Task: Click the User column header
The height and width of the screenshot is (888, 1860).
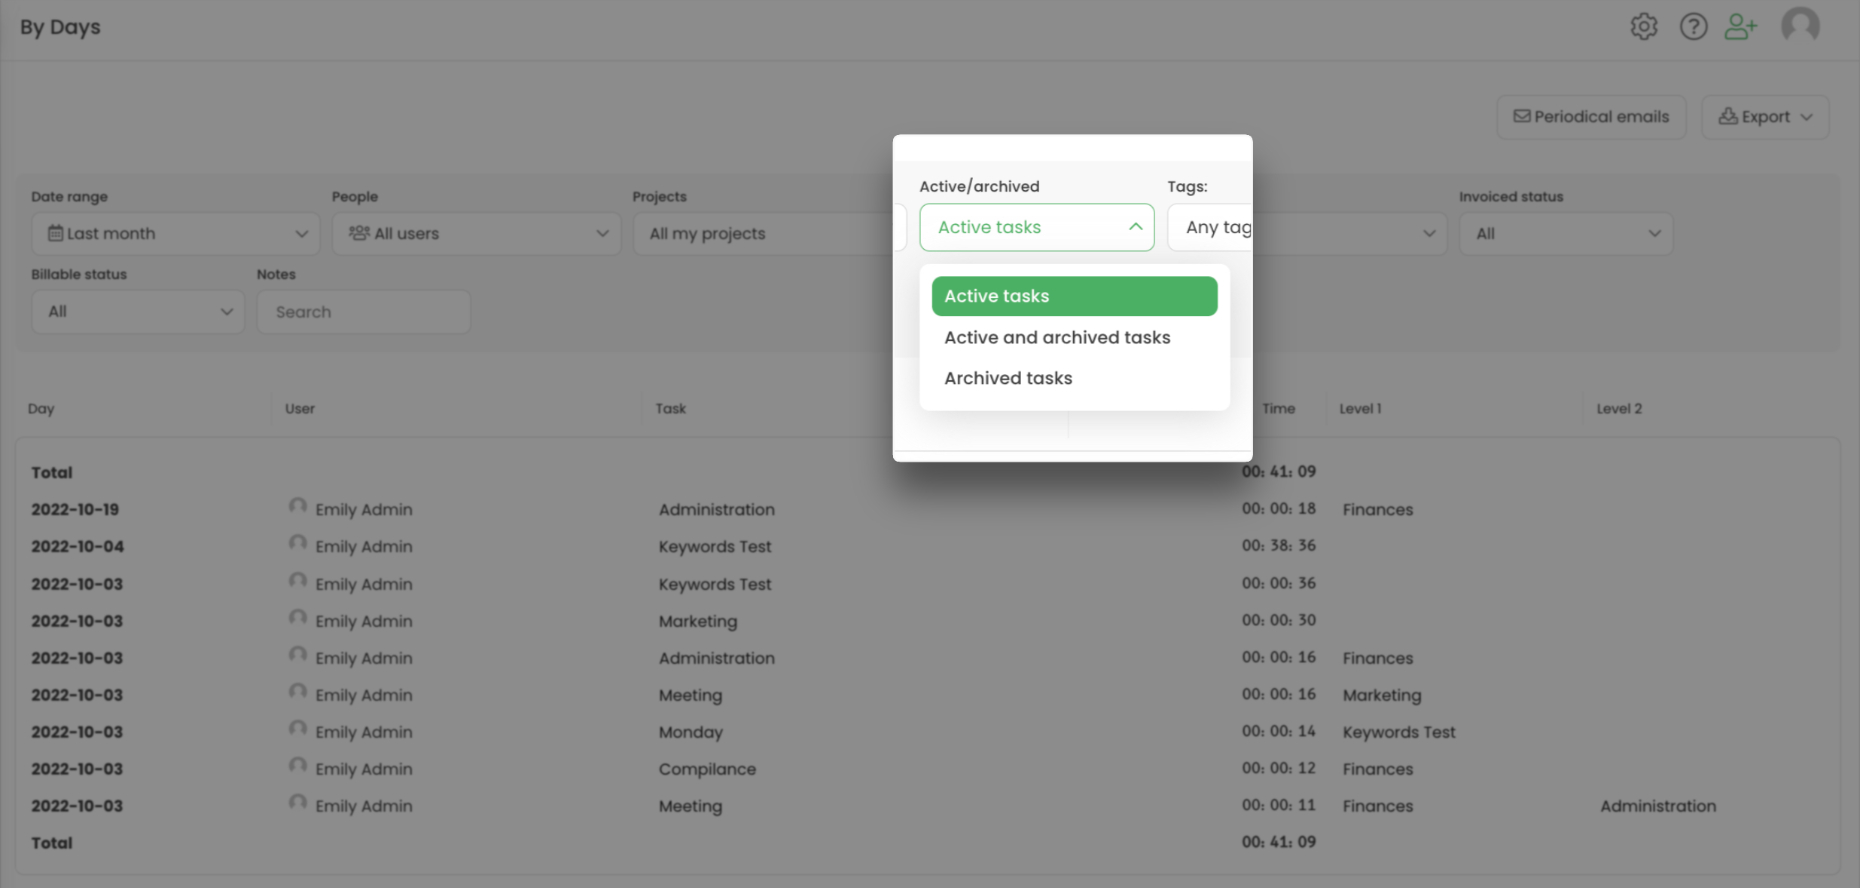Action: [300, 408]
